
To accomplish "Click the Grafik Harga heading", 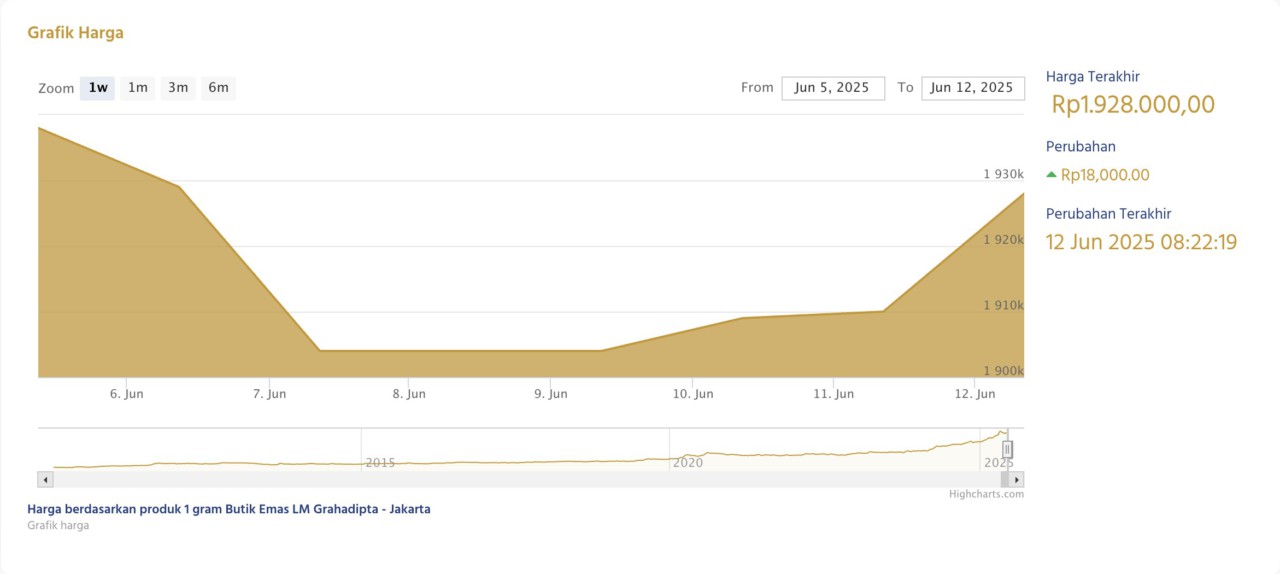I will pyautogui.click(x=76, y=33).
